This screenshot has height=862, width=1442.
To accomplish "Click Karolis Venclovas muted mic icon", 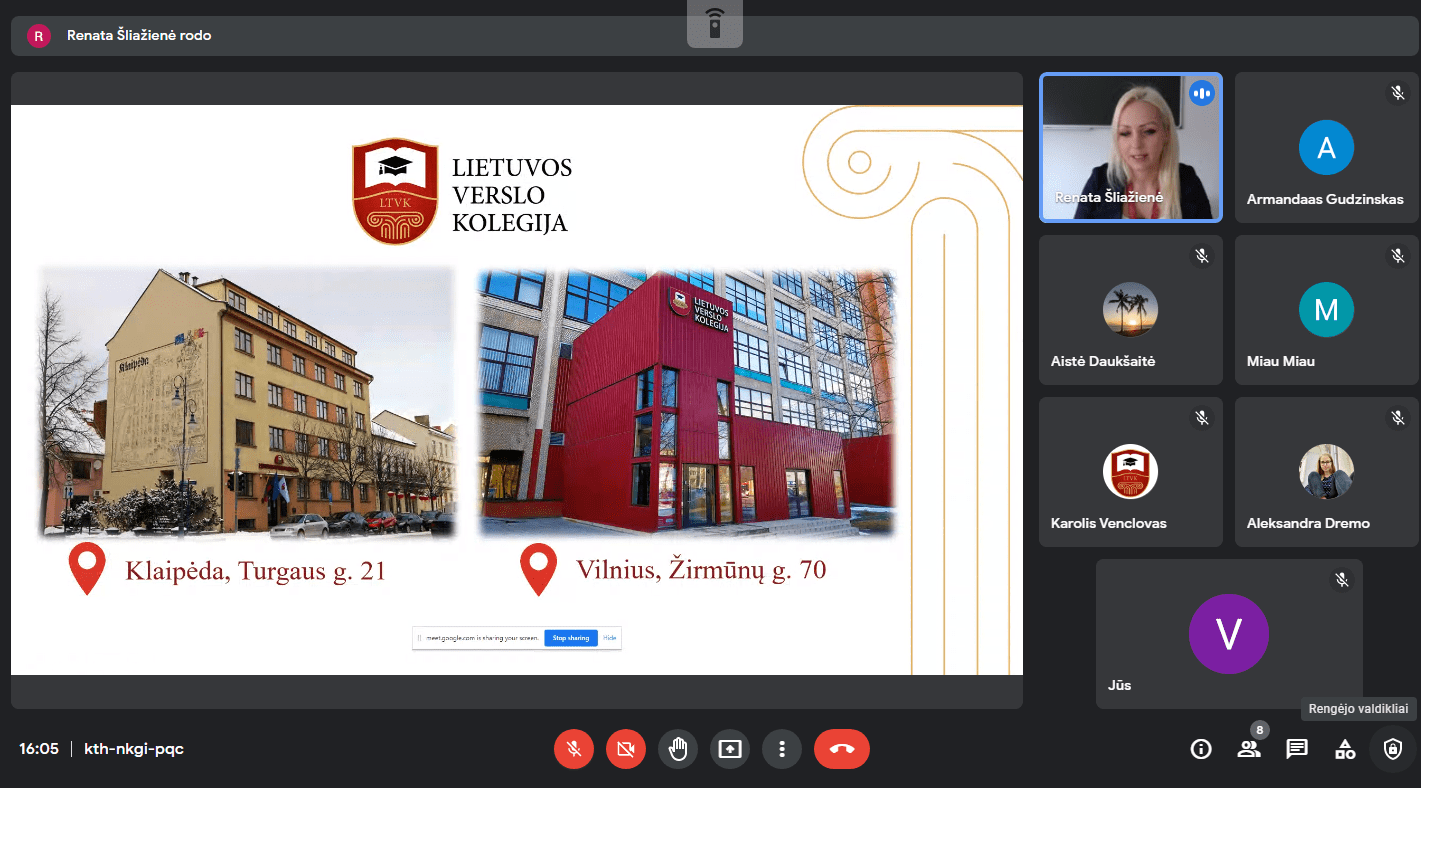I will tap(1202, 418).
